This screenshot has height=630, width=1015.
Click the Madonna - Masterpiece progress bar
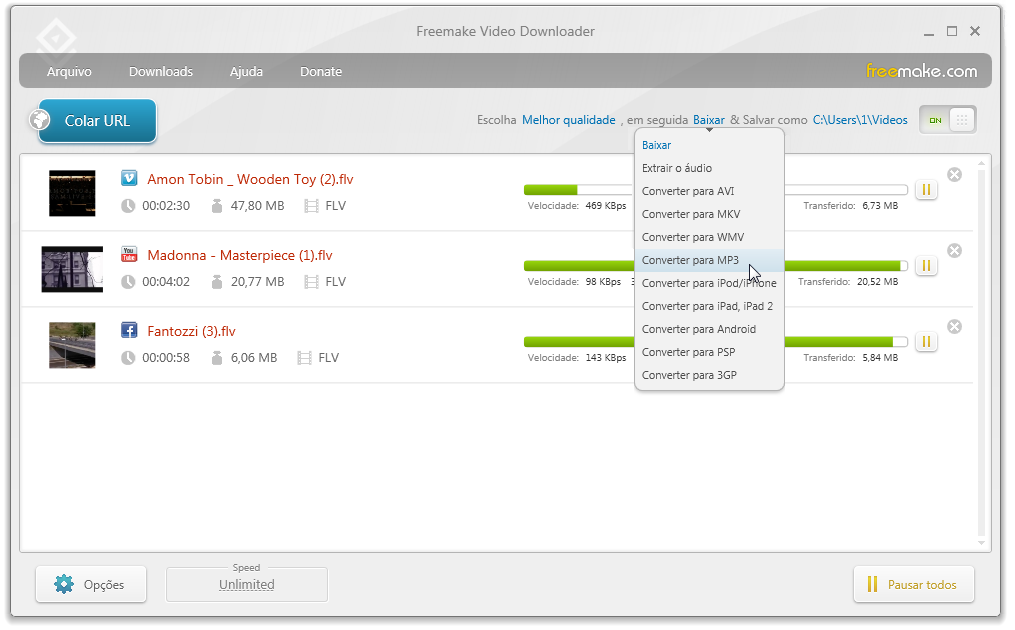tap(715, 265)
